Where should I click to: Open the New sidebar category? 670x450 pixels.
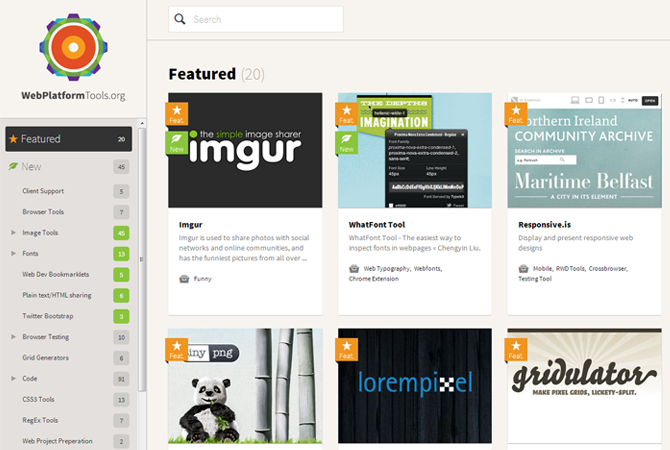[x=69, y=167]
